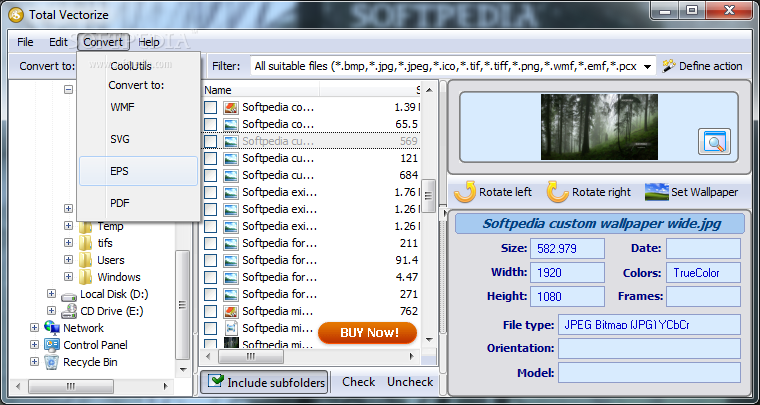Image resolution: width=760 pixels, height=405 pixels.
Task: Click the image icon of the 1.76 row
Action: point(231,192)
